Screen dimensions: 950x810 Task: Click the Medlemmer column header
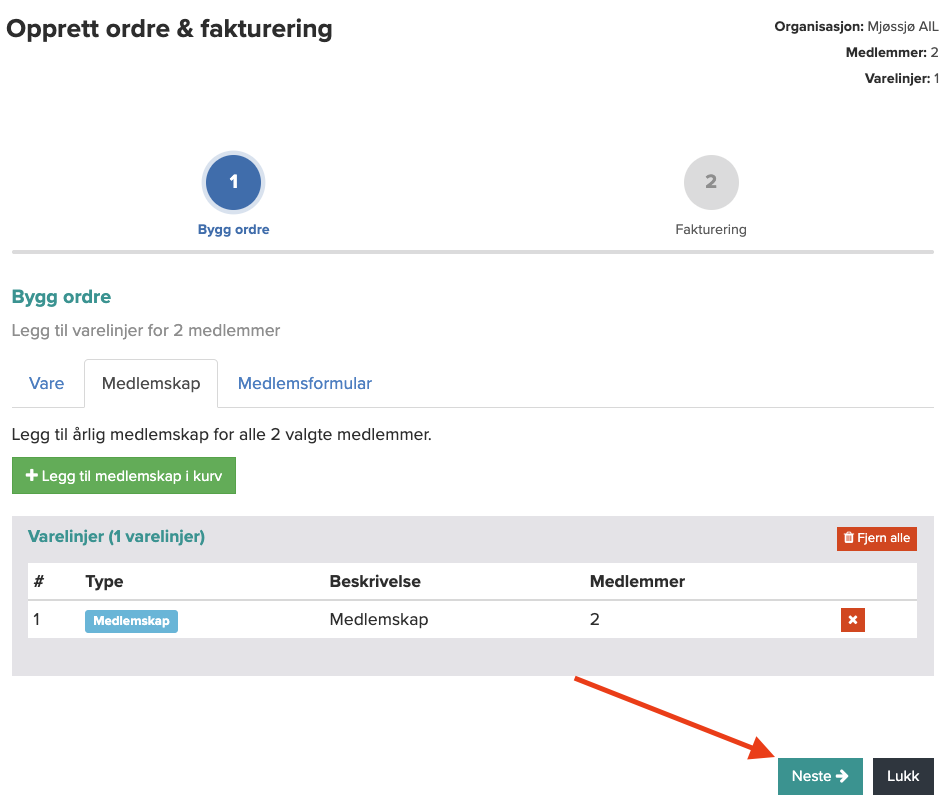point(637,582)
